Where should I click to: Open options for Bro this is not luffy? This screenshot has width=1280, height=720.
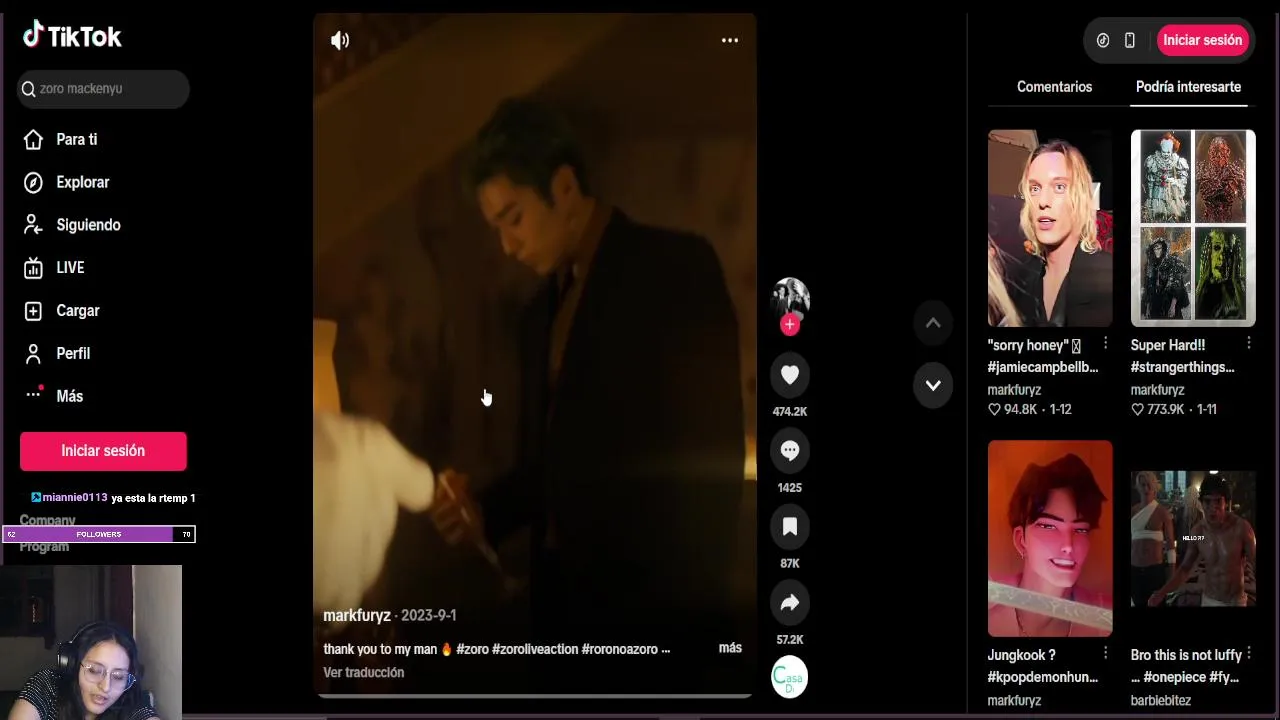1249,653
